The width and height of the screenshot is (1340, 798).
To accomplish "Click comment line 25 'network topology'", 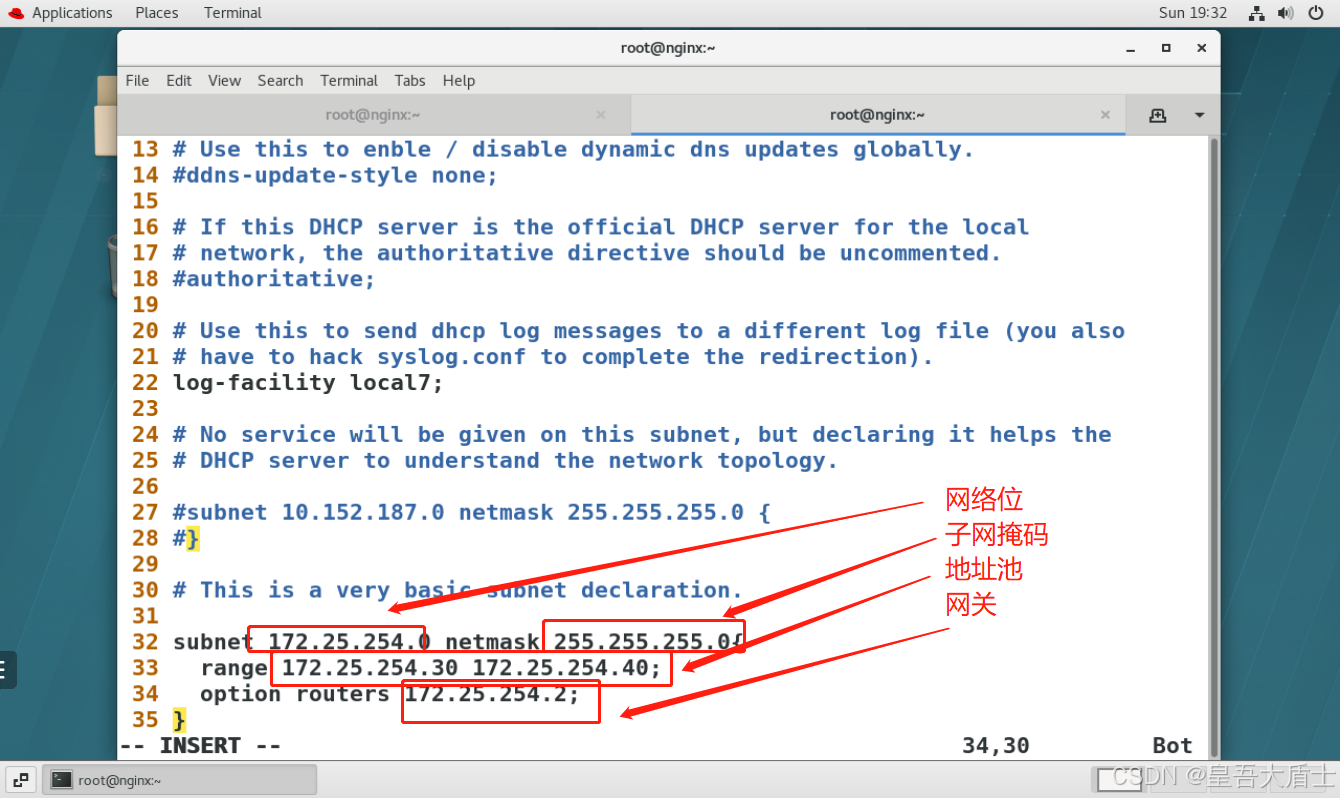I will (505, 461).
